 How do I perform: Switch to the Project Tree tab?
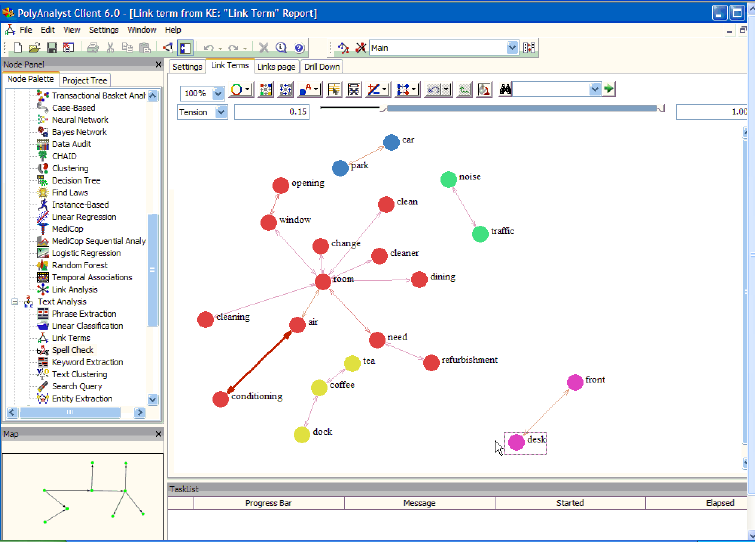(85, 80)
